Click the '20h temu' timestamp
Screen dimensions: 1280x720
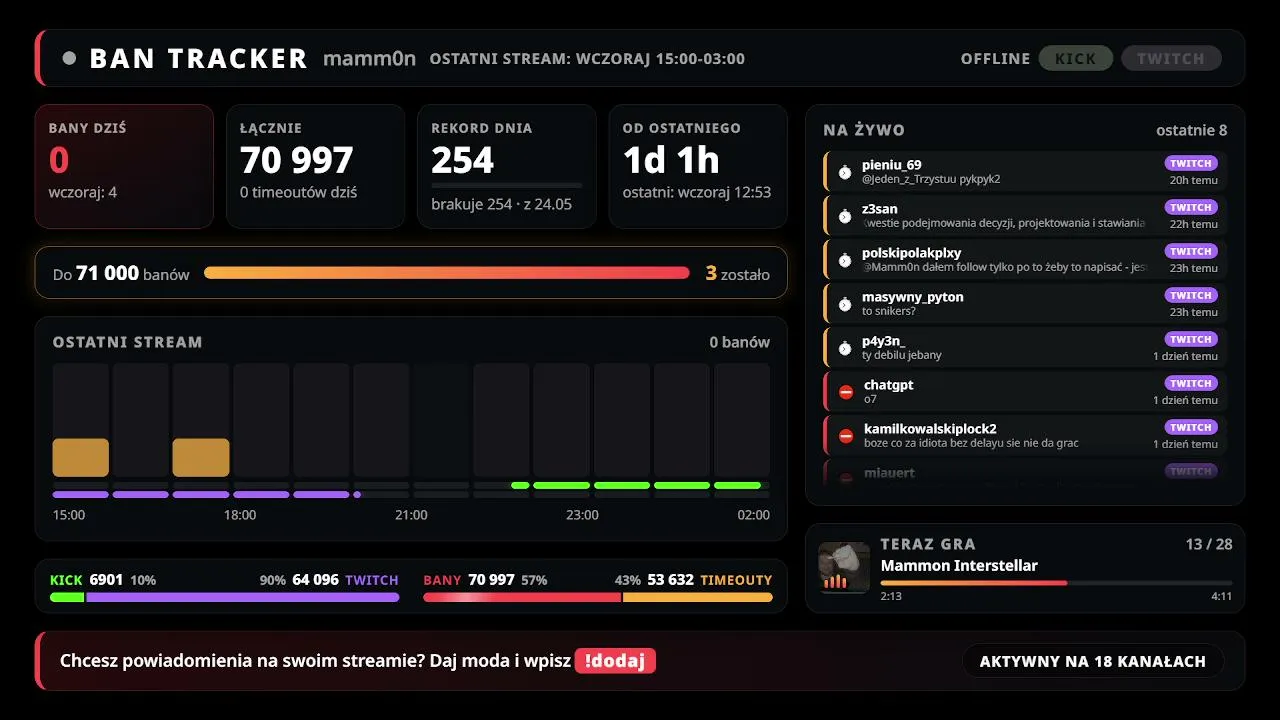point(1194,180)
